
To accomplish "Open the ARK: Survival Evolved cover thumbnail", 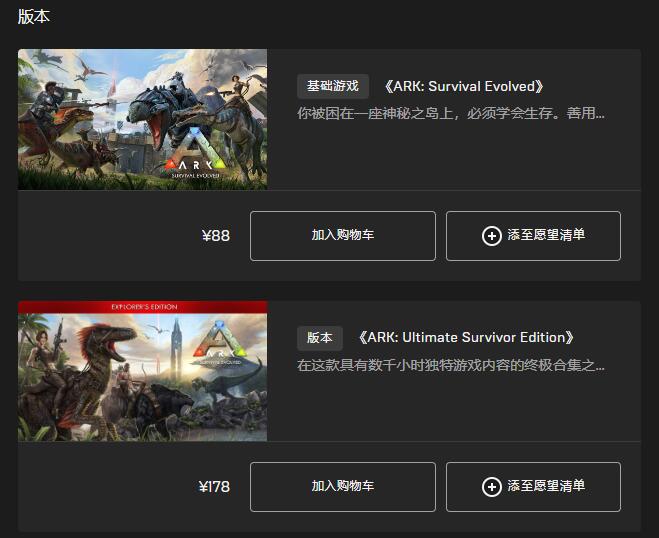I will 142,119.
